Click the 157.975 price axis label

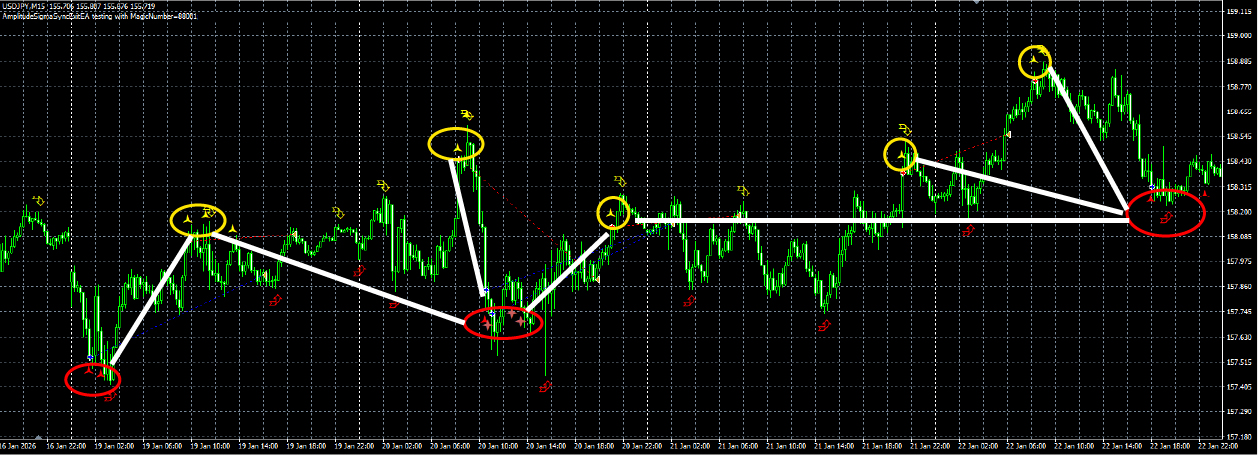click(1239, 262)
